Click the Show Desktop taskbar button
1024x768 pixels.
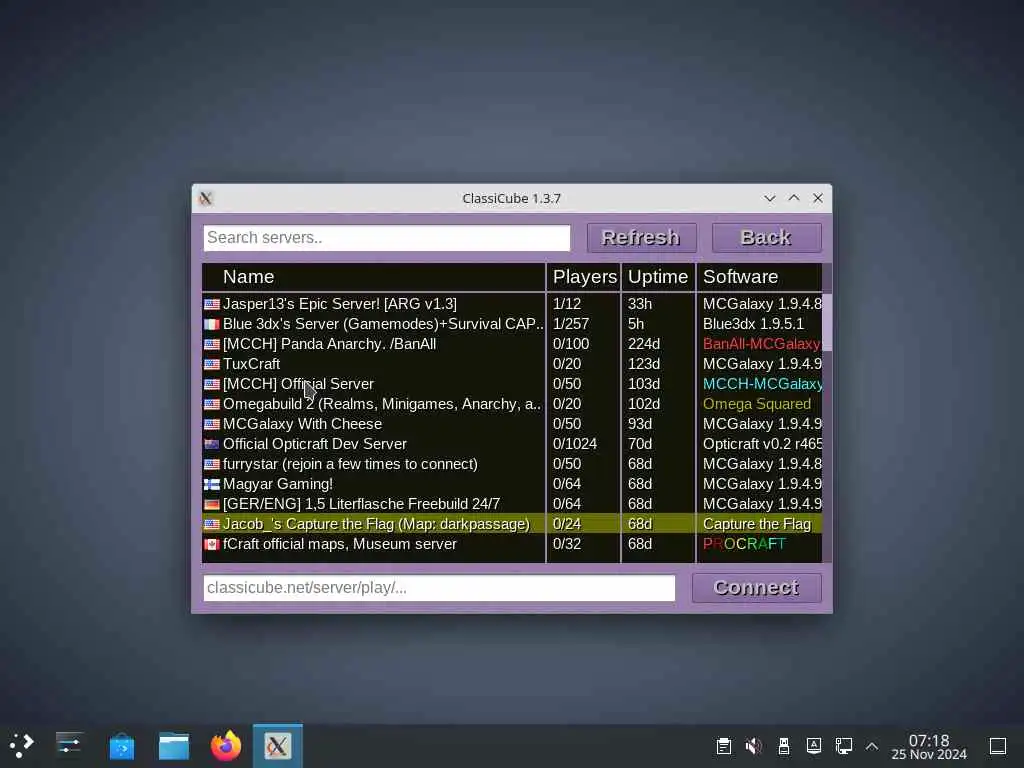pyautogui.click(x=998, y=746)
